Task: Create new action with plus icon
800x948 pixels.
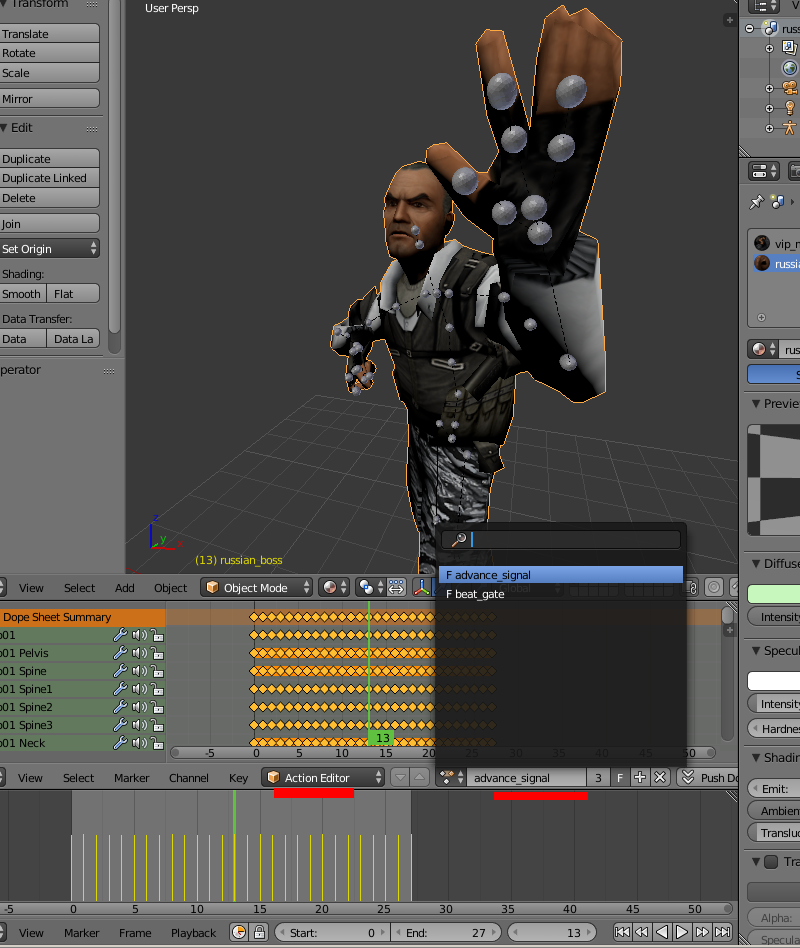Action: click(x=640, y=778)
